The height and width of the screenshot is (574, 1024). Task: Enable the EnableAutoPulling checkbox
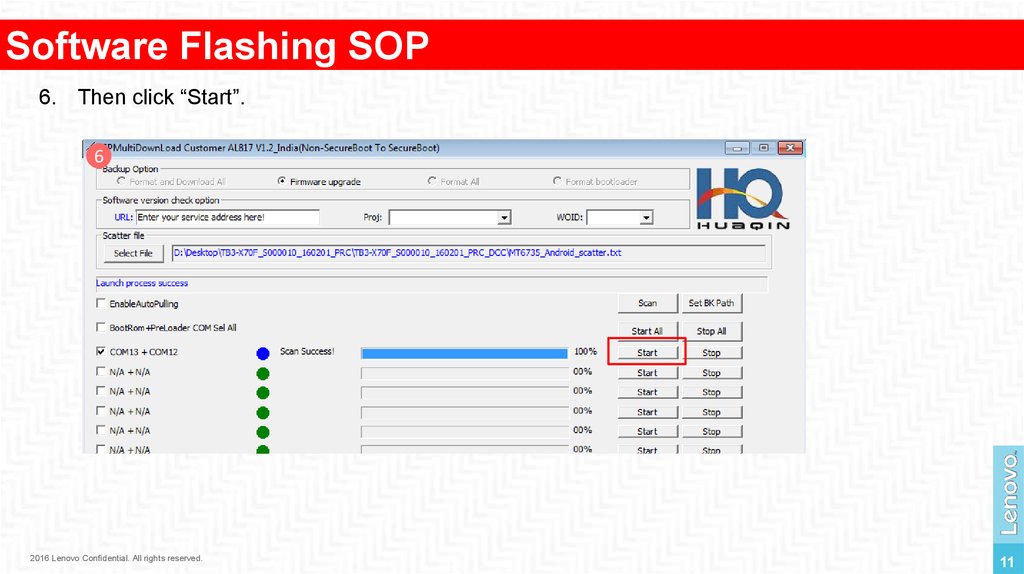tap(101, 303)
